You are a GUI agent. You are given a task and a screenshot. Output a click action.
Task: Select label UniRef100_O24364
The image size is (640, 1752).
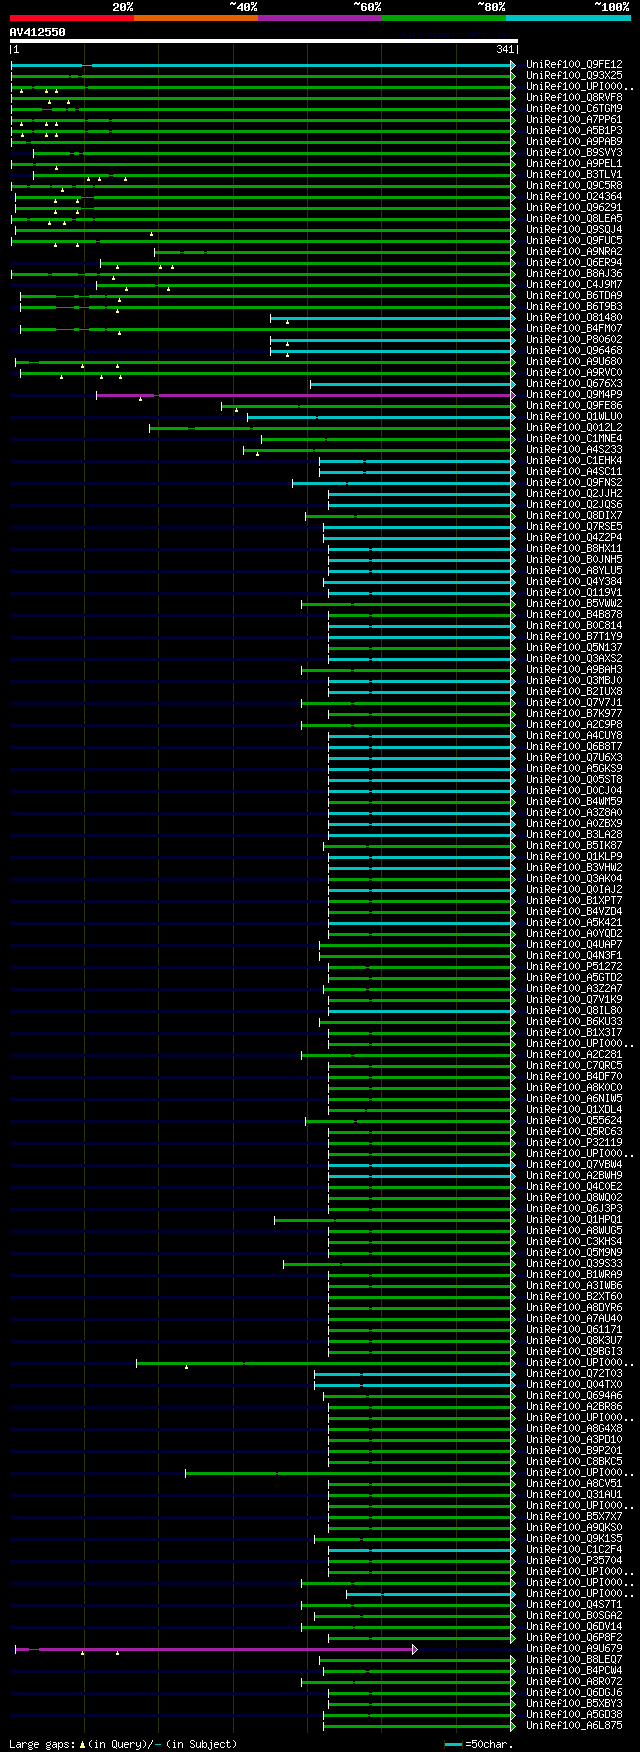574,197
